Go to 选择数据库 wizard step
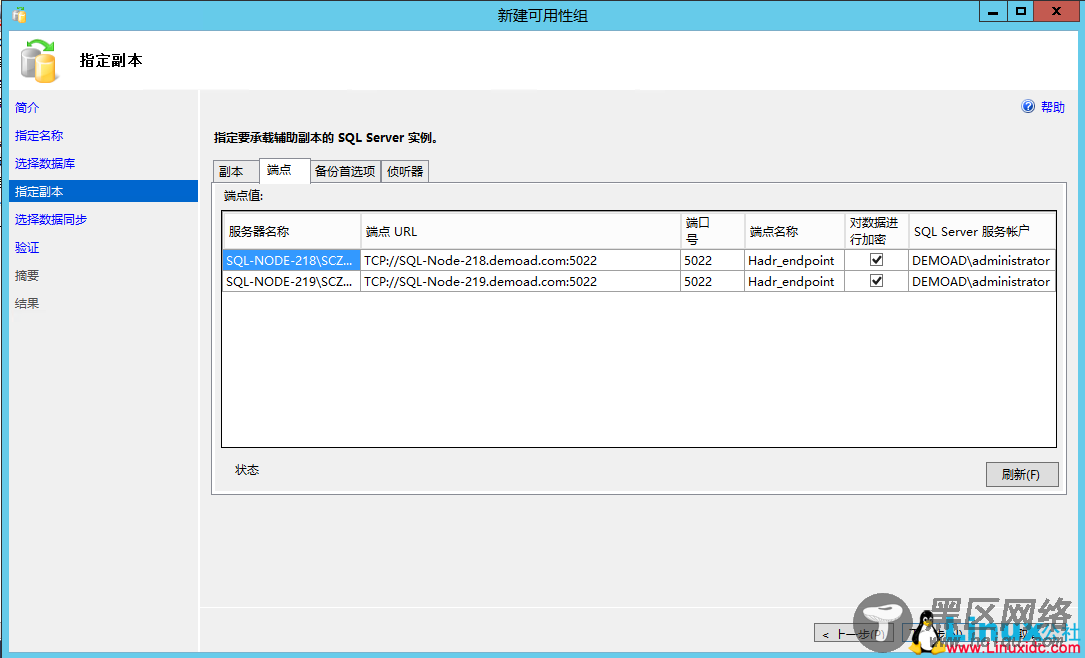1085x658 pixels. point(46,164)
